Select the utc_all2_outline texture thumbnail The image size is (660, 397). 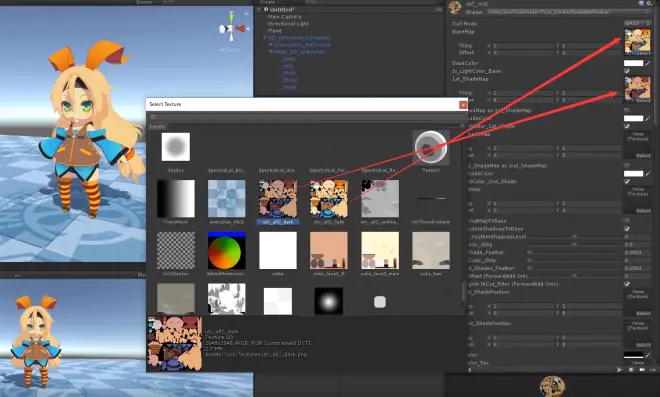(x=380, y=199)
